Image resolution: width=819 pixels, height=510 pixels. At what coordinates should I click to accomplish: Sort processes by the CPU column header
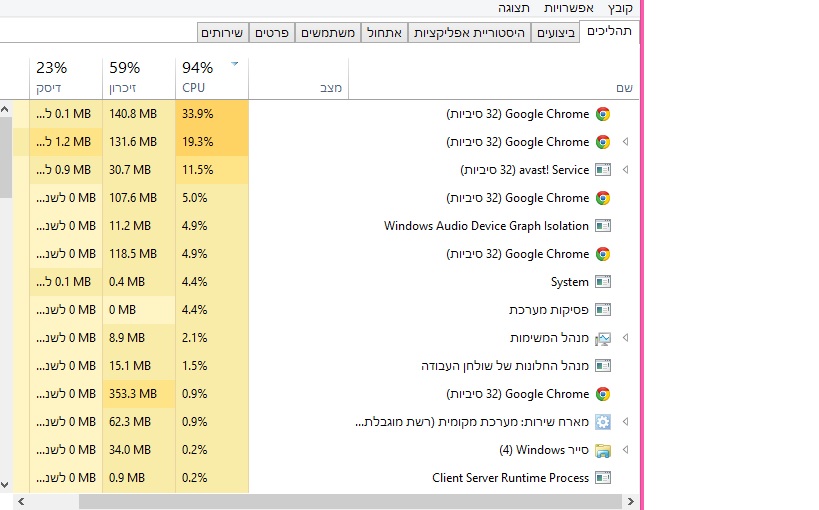(211, 77)
